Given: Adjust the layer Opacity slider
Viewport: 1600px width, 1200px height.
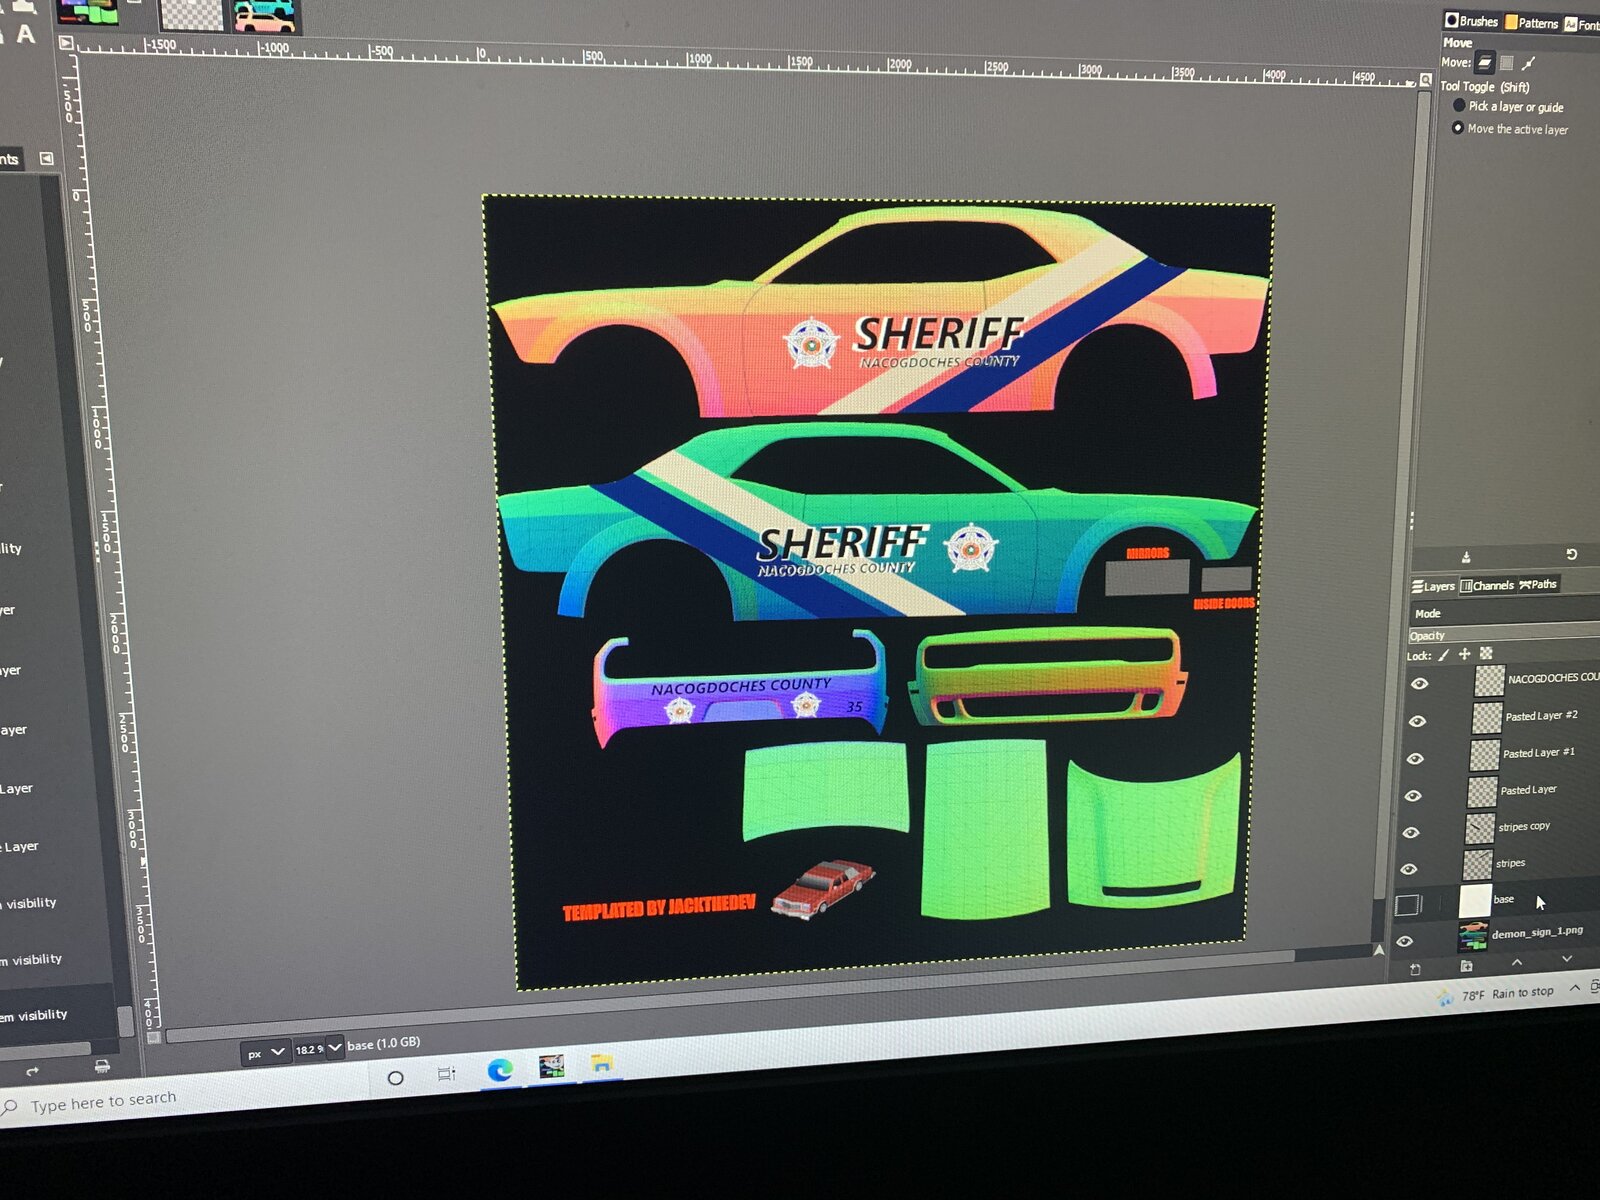Looking at the screenshot, I should click(1500, 634).
